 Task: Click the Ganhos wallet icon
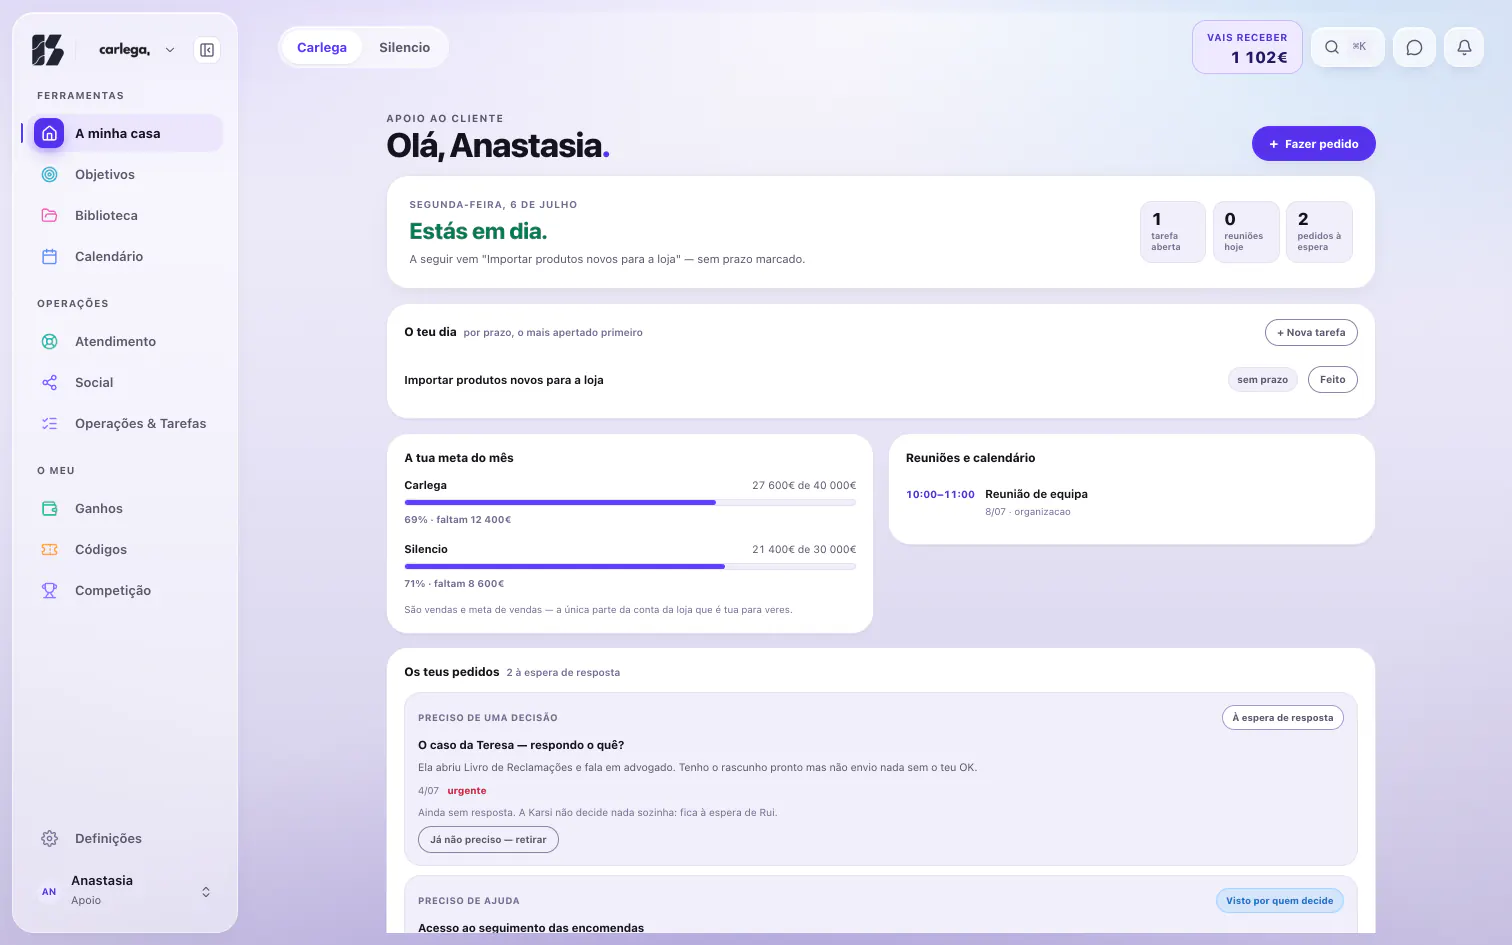[49, 508]
